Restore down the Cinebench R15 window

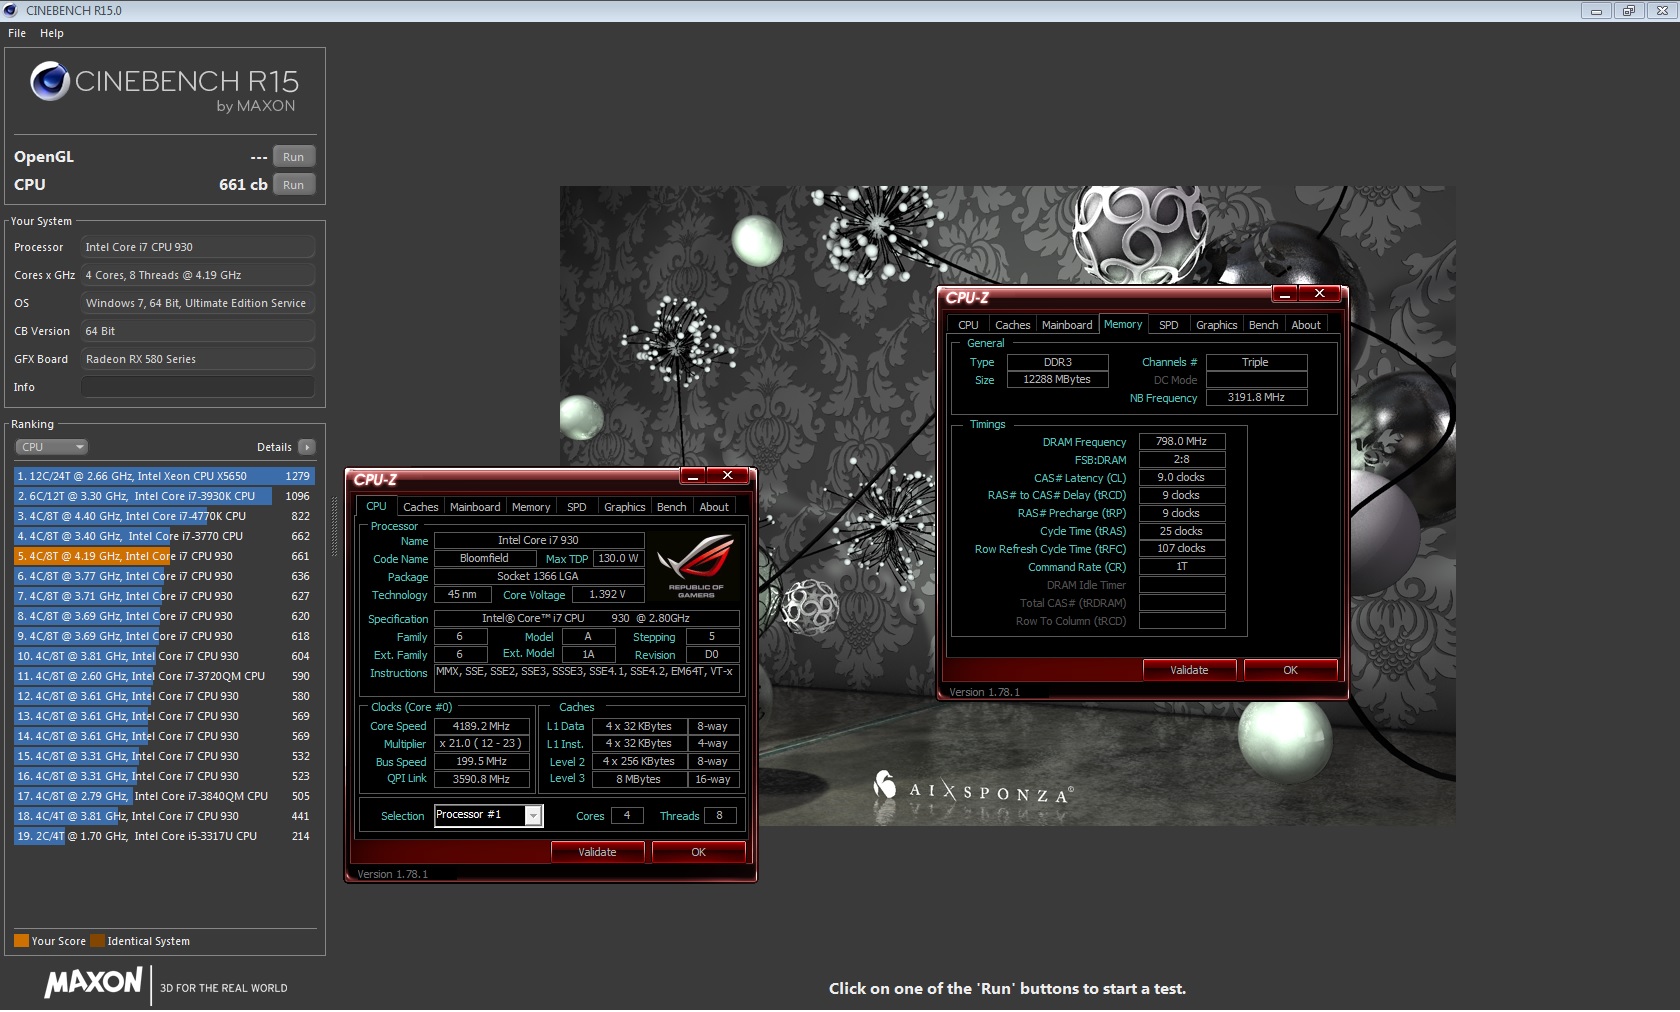[1628, 11]
